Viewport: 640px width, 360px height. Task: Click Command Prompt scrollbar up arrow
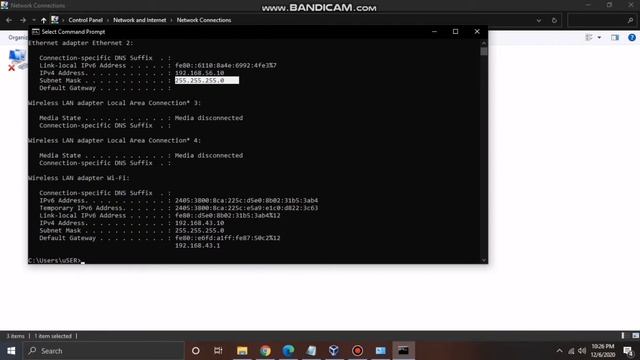tap(484, 42)
